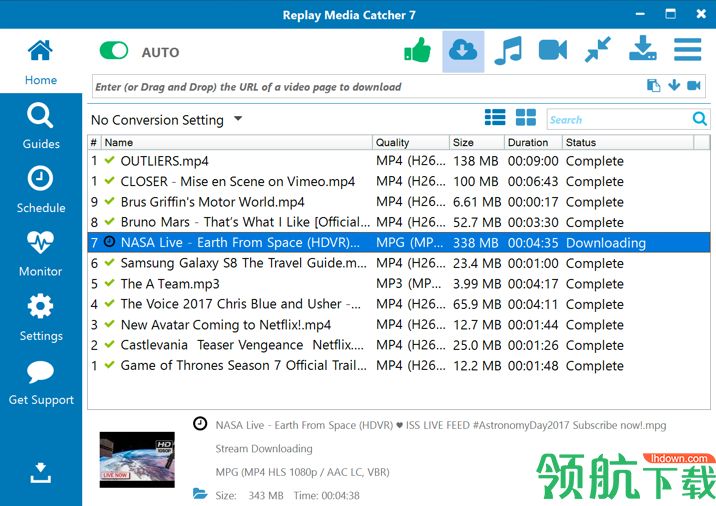The width and height of the screenshot is (716, 506).
Task: Click the small camera record icon in URL bar
Action: coord(694,85)
